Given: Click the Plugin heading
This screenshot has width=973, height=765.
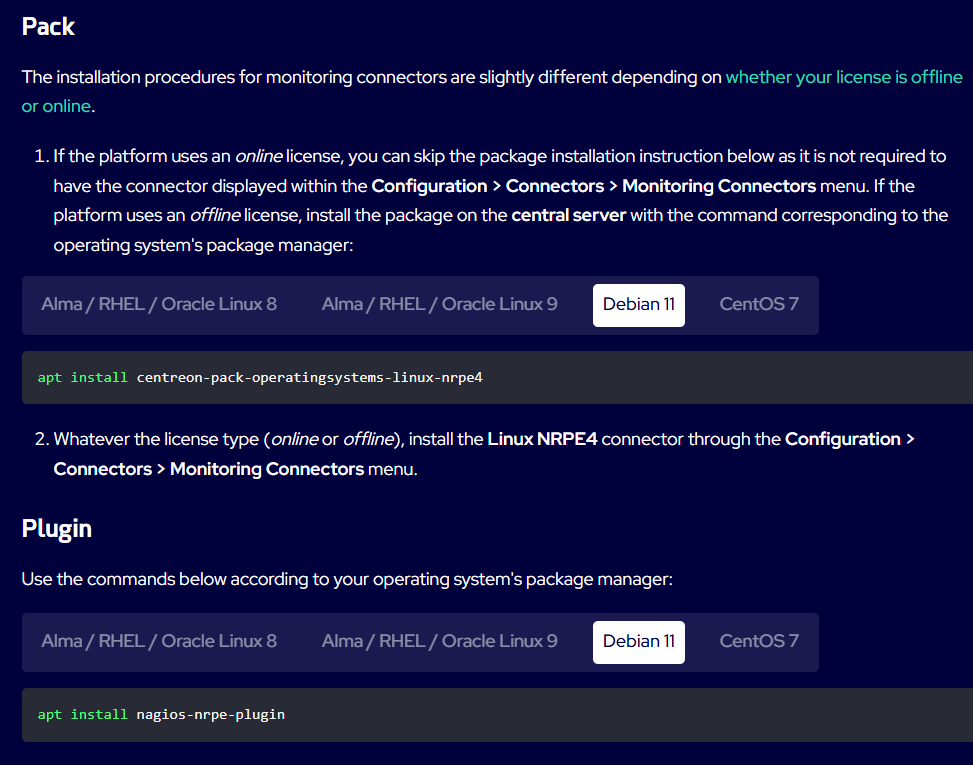Looking at the screenshot, I should pos(56,529).
